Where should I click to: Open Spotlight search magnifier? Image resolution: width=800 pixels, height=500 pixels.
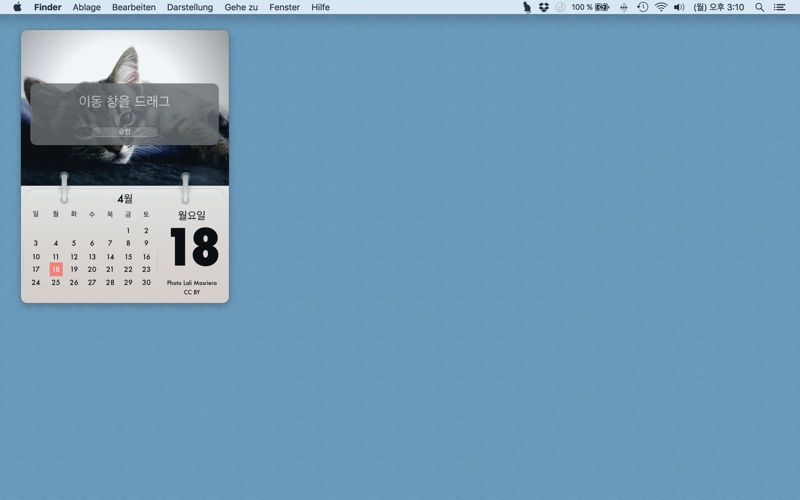[x=759, y=7]
